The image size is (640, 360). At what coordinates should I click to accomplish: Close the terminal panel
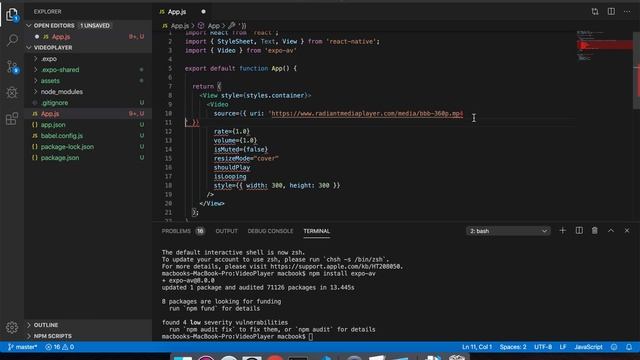pos(627,231)
